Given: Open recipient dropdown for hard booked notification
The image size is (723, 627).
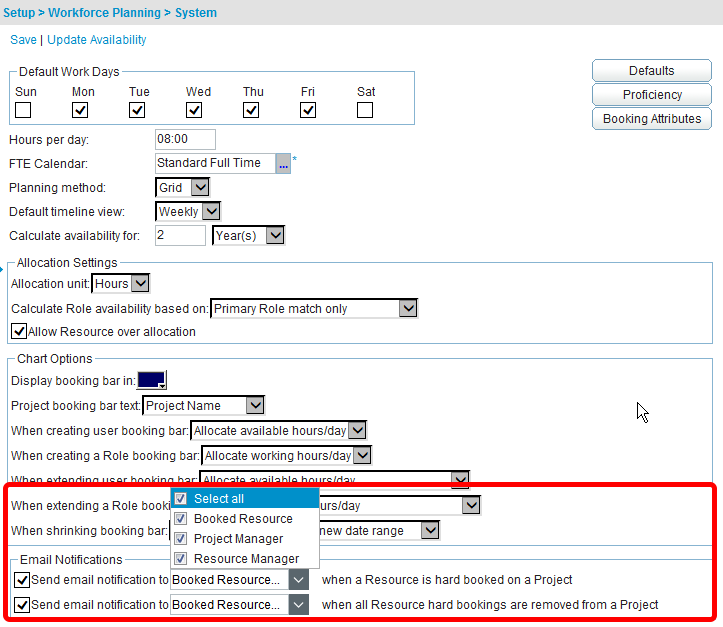Looking at the screenshot, I should tap(239, 580).
